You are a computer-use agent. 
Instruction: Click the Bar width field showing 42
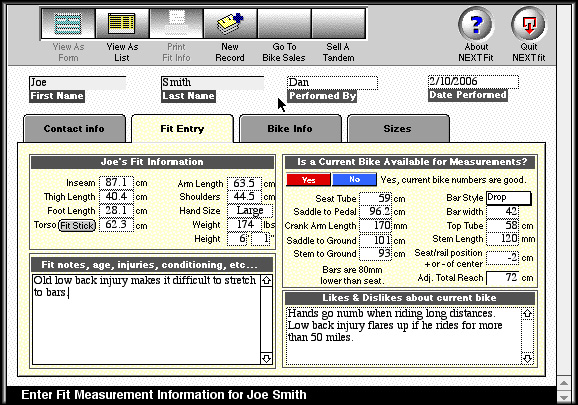tap(502, 212)
